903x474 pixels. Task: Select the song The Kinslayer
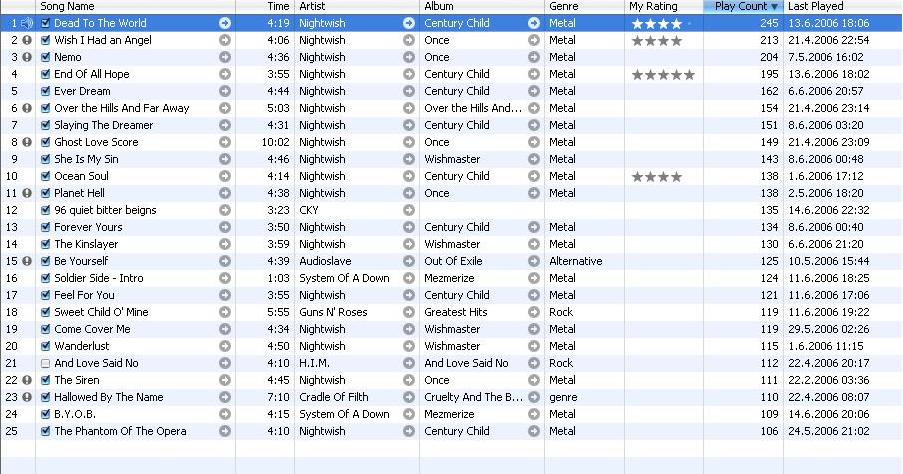coord(86,244)
